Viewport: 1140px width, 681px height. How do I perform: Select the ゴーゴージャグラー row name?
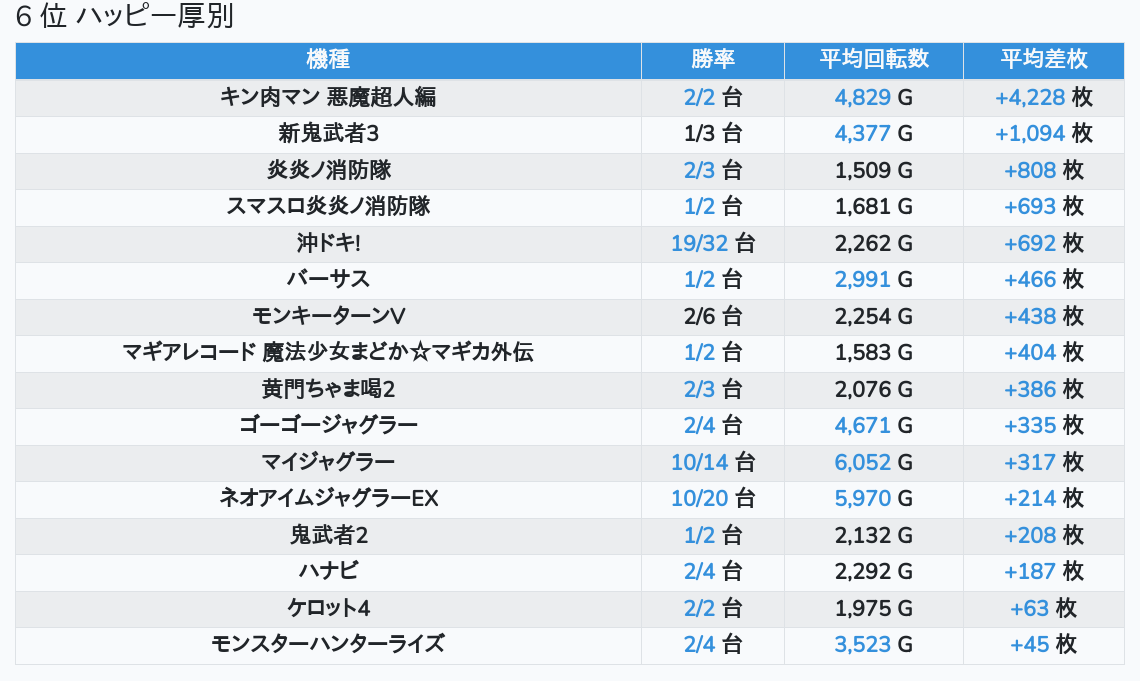(328, 426)
